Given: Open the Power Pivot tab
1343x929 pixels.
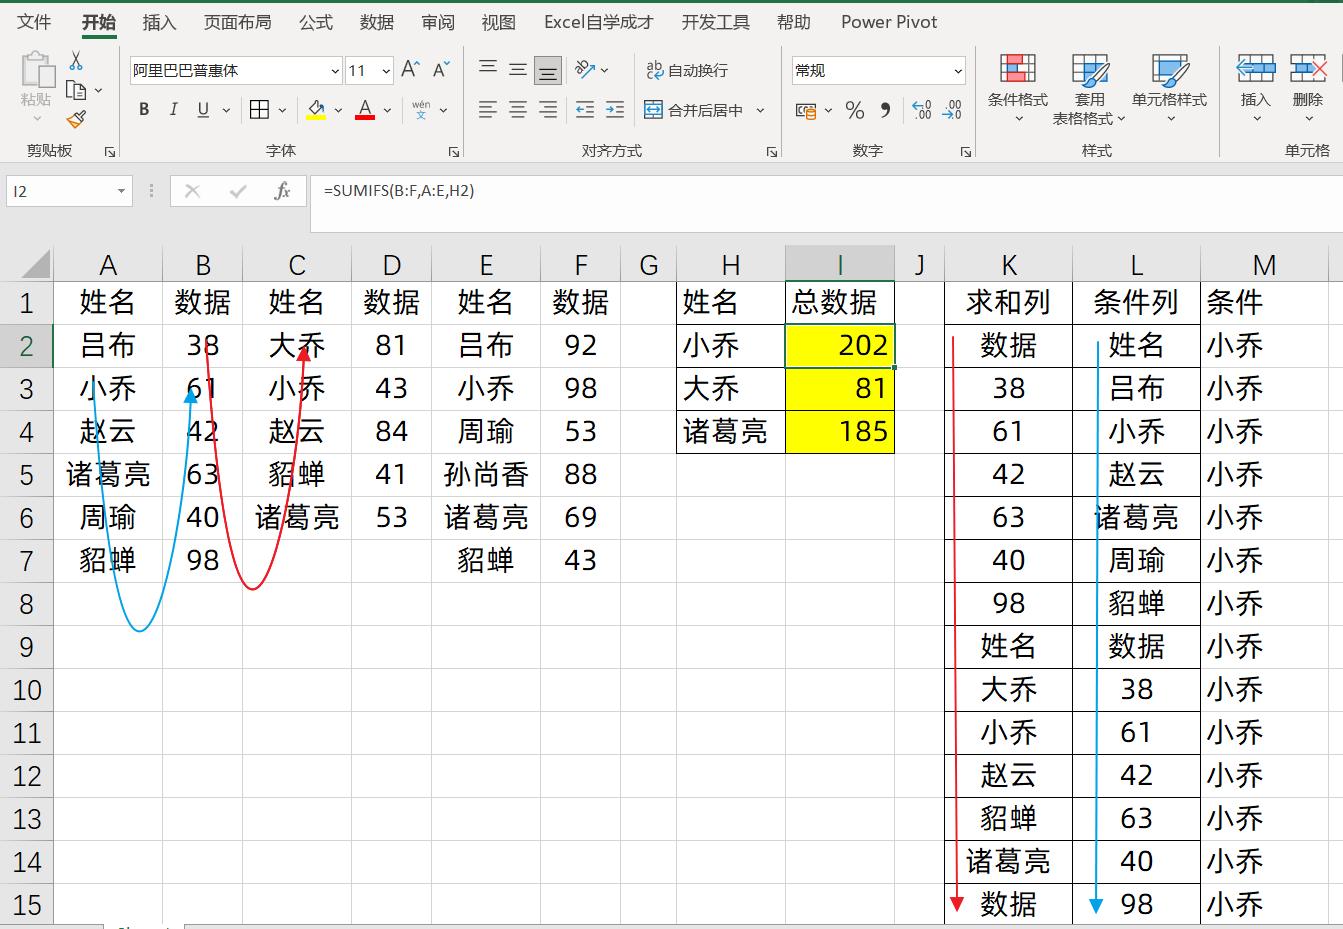Looking at the screenshot, I should point(887,21).
